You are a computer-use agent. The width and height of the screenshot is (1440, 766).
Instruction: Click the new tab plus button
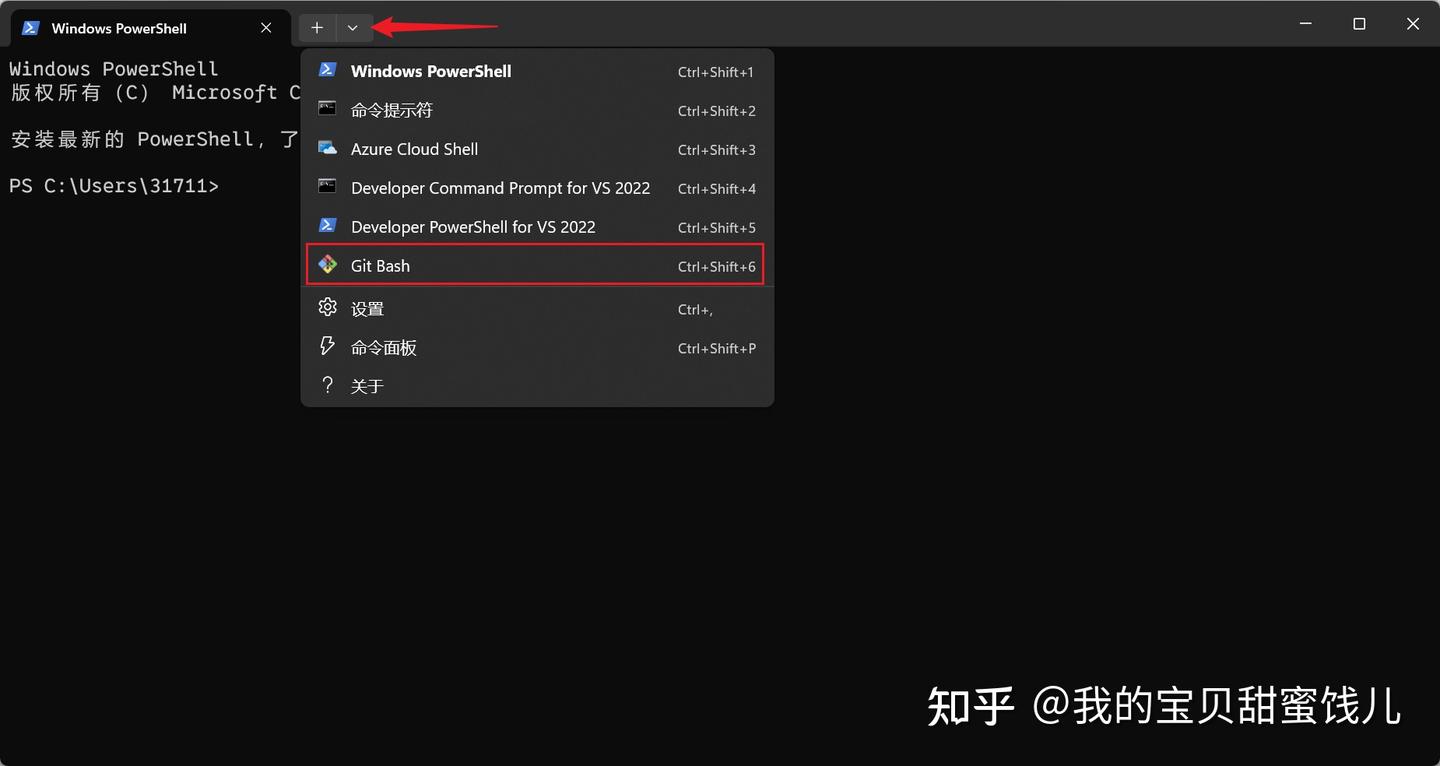pos(316,27)
